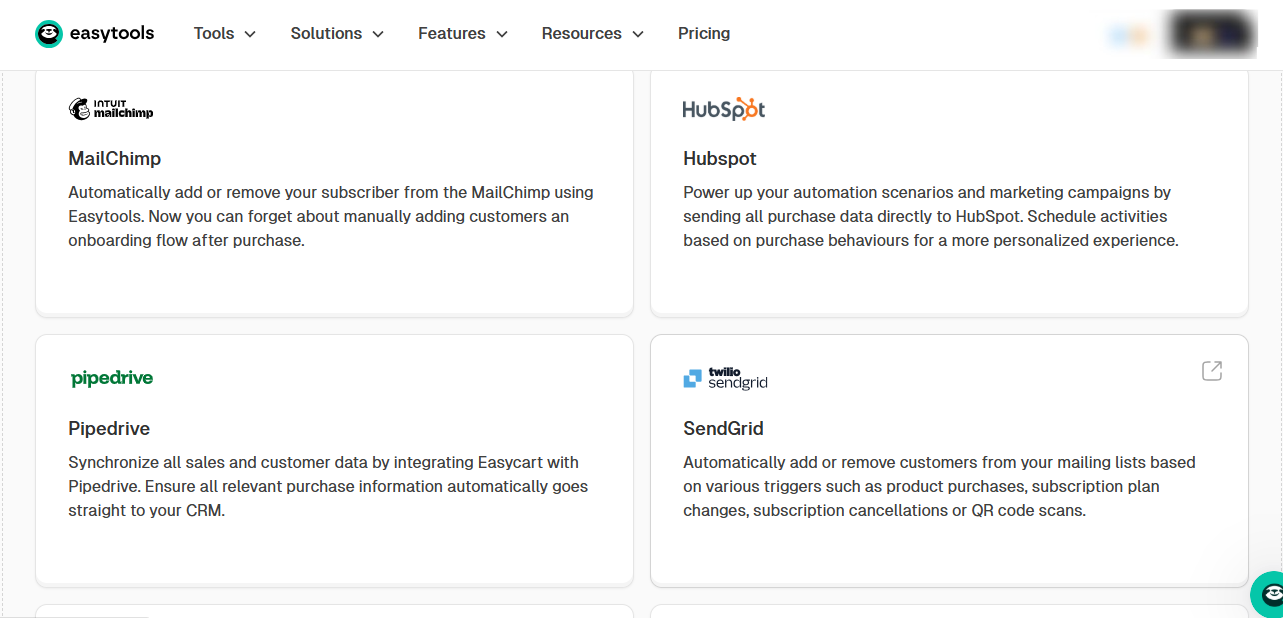
Task: Select Pricing in the navigation bar
Action: click(x=704, y=33)
